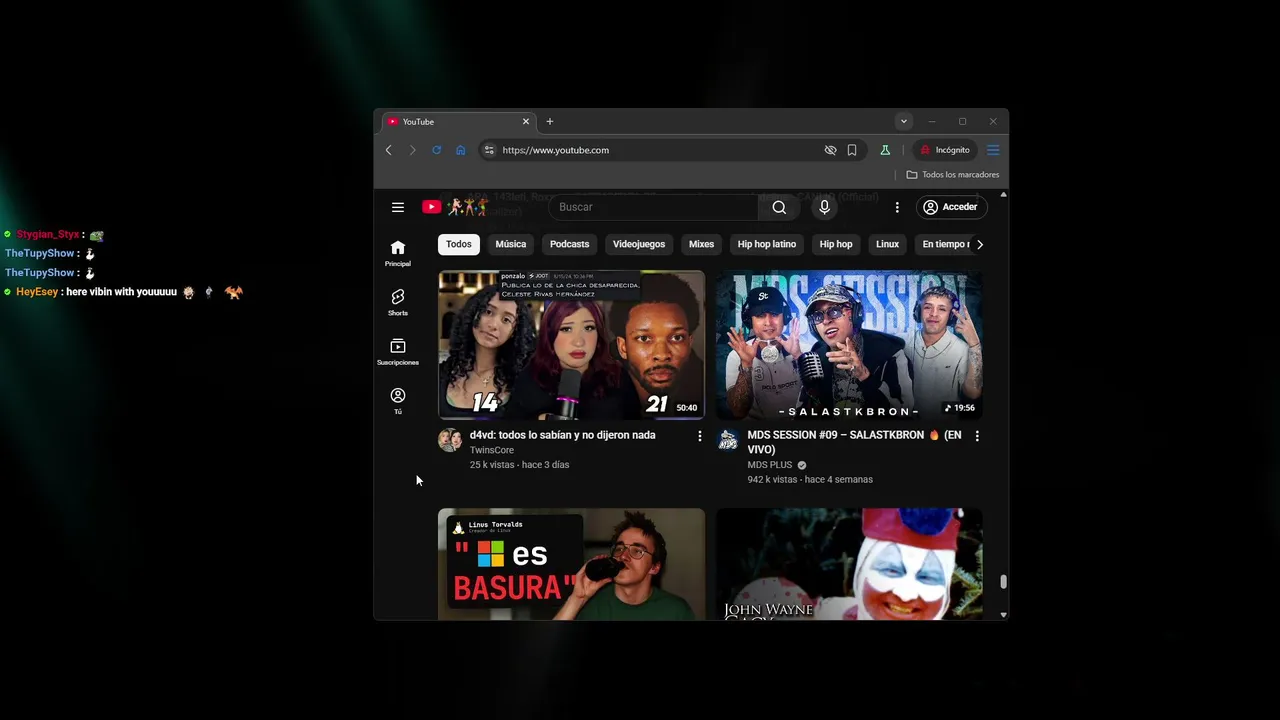
Task: Open Tú profile in sidebar
Action: (398, 401)
